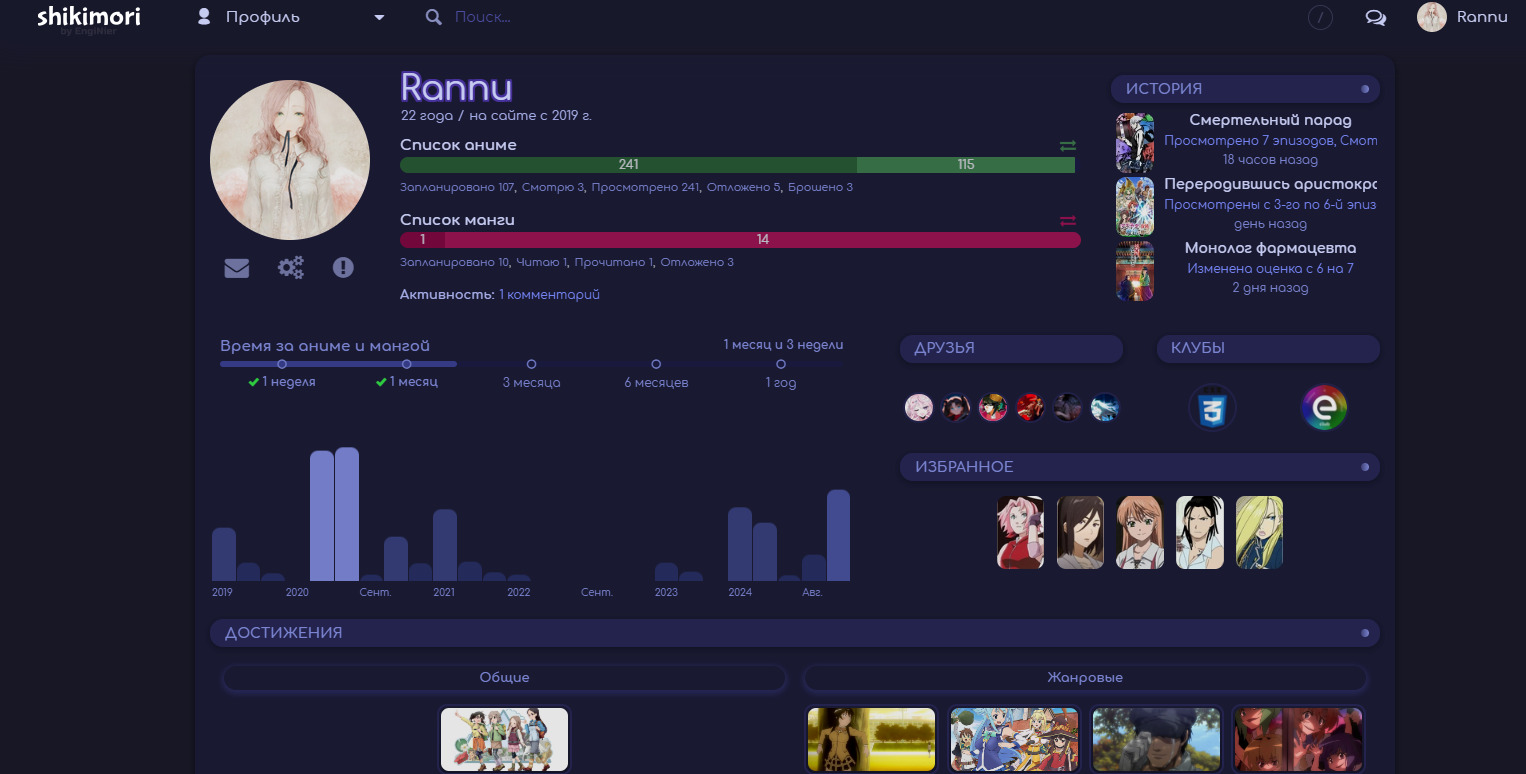Click the slash shortcut circle icon
This screenshot has height=774, width=1526.
coord(1320,18)
